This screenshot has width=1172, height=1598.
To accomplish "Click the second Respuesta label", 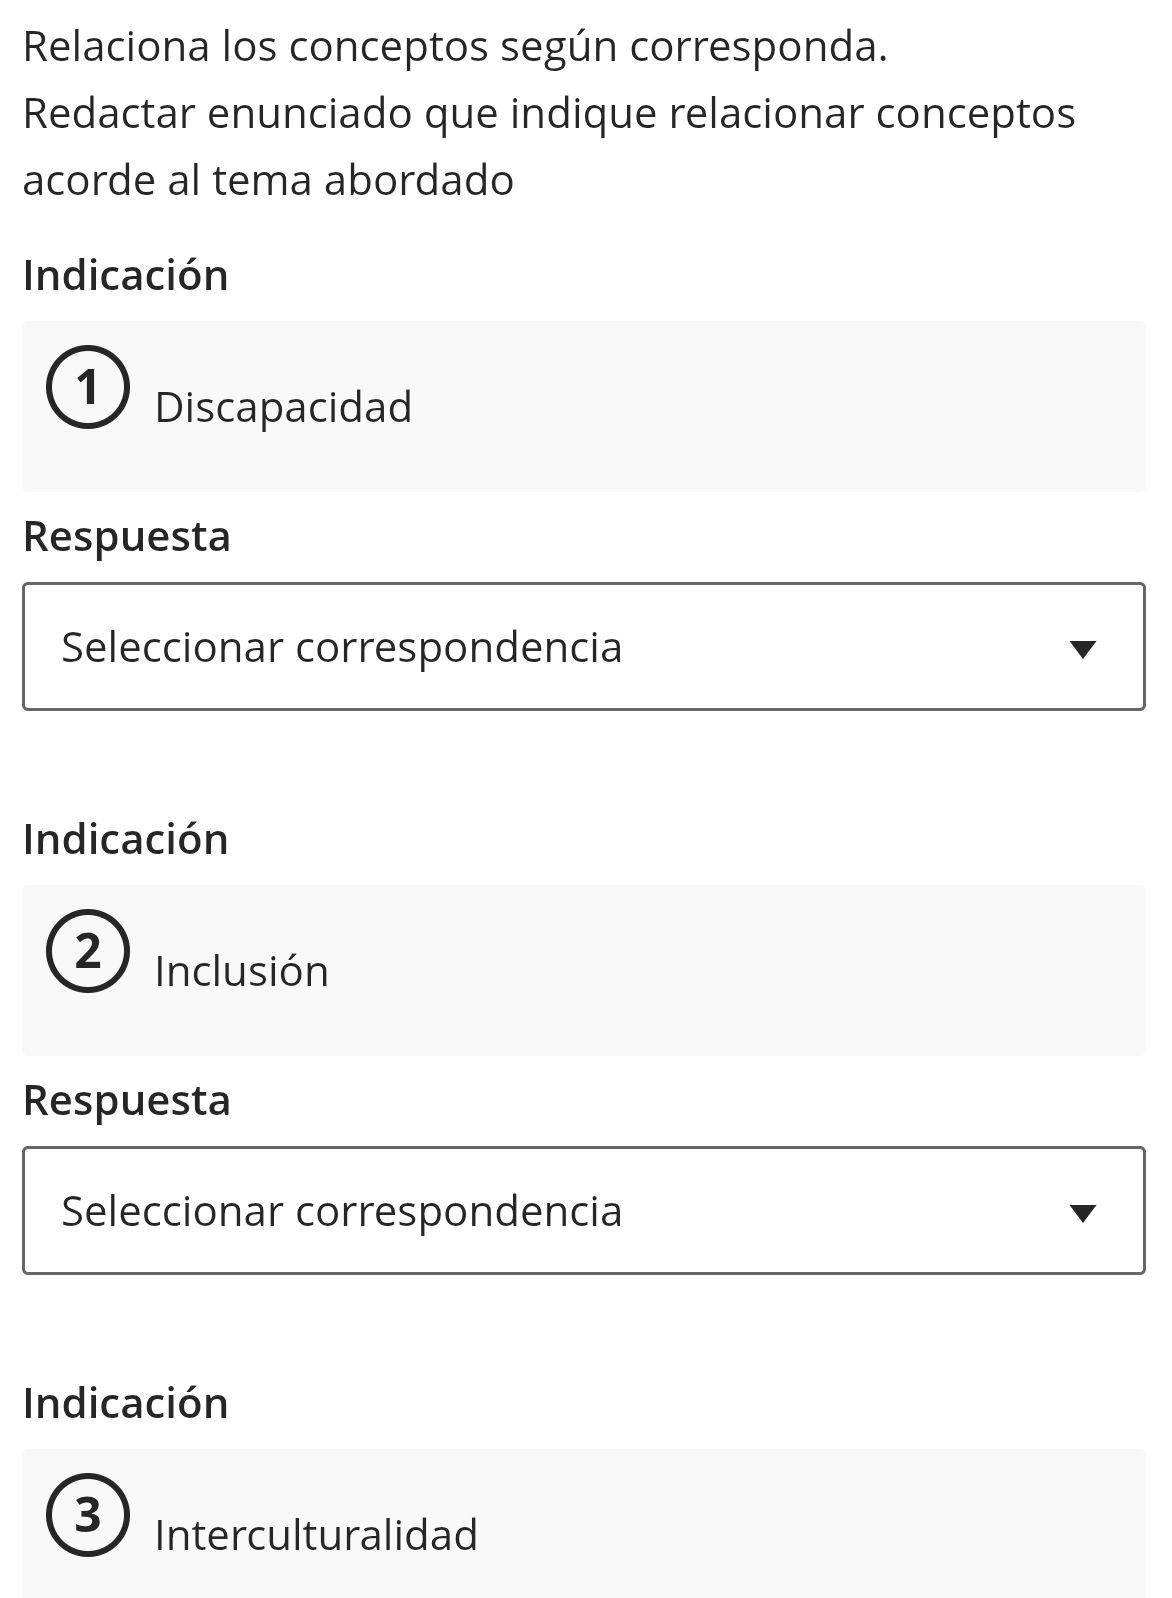I will point(127,1101).
